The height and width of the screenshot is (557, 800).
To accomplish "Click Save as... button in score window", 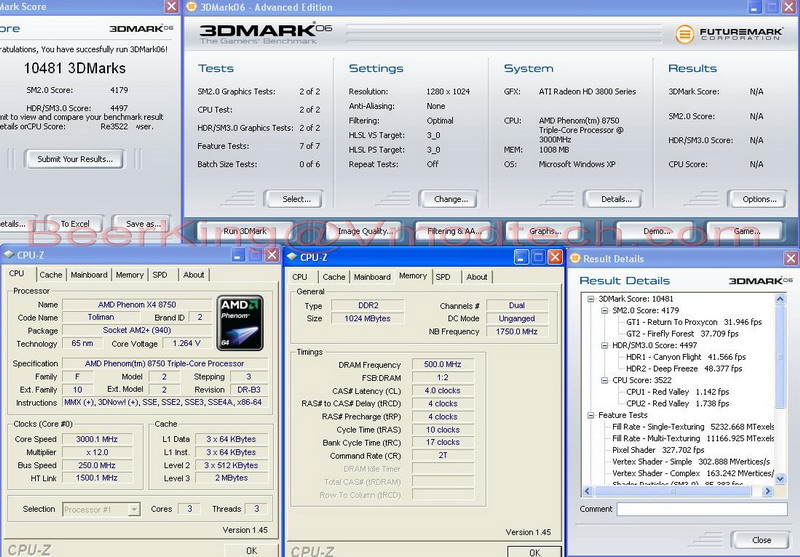I will (x=142, y=224).
